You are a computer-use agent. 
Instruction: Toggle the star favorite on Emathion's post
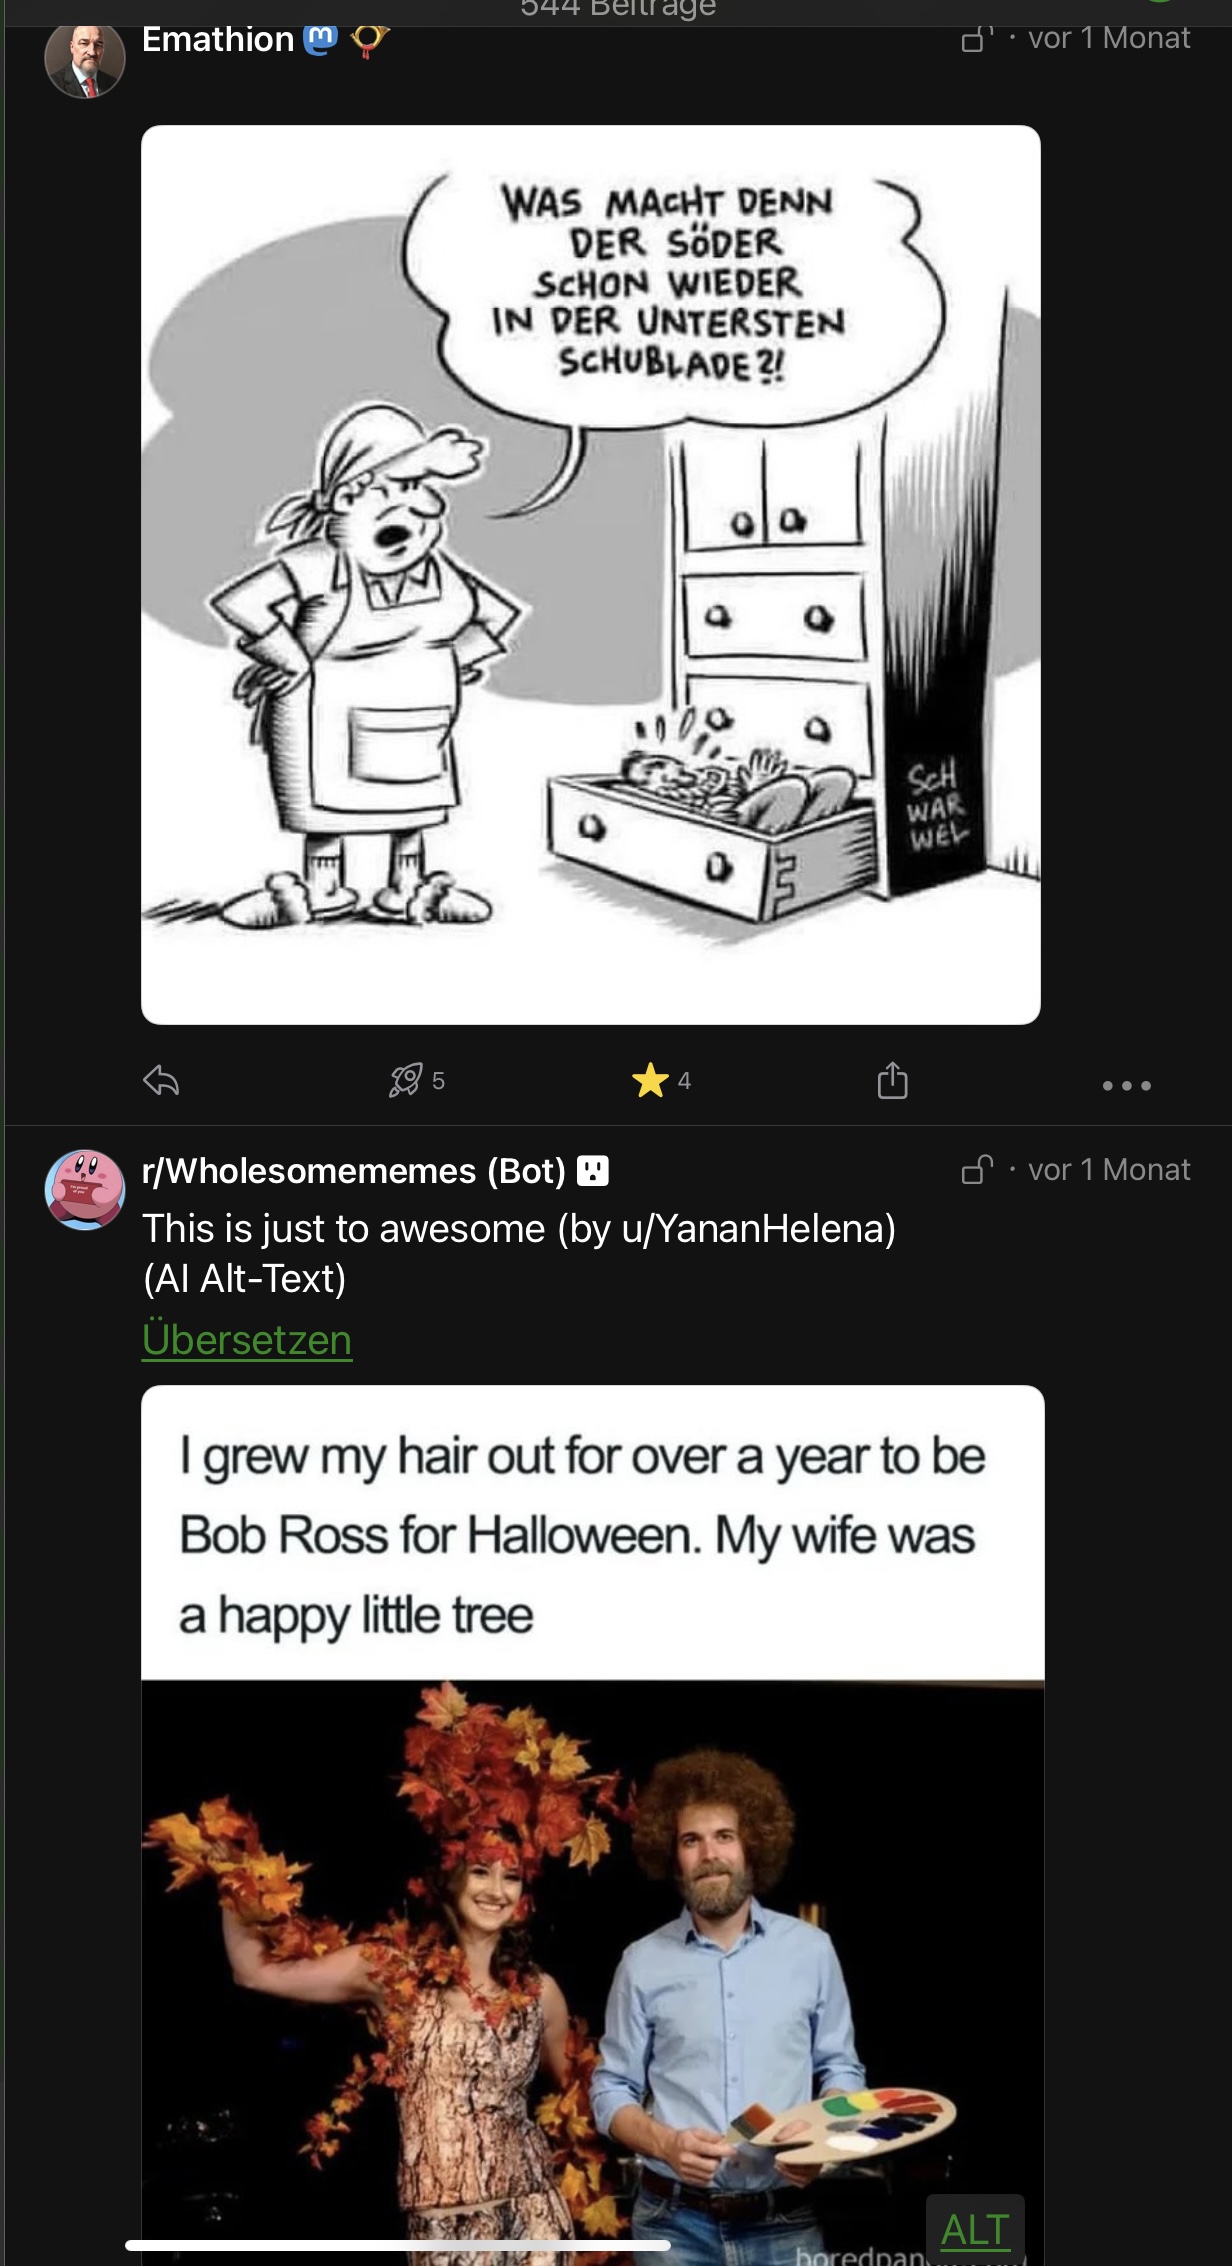point(651,1080)
